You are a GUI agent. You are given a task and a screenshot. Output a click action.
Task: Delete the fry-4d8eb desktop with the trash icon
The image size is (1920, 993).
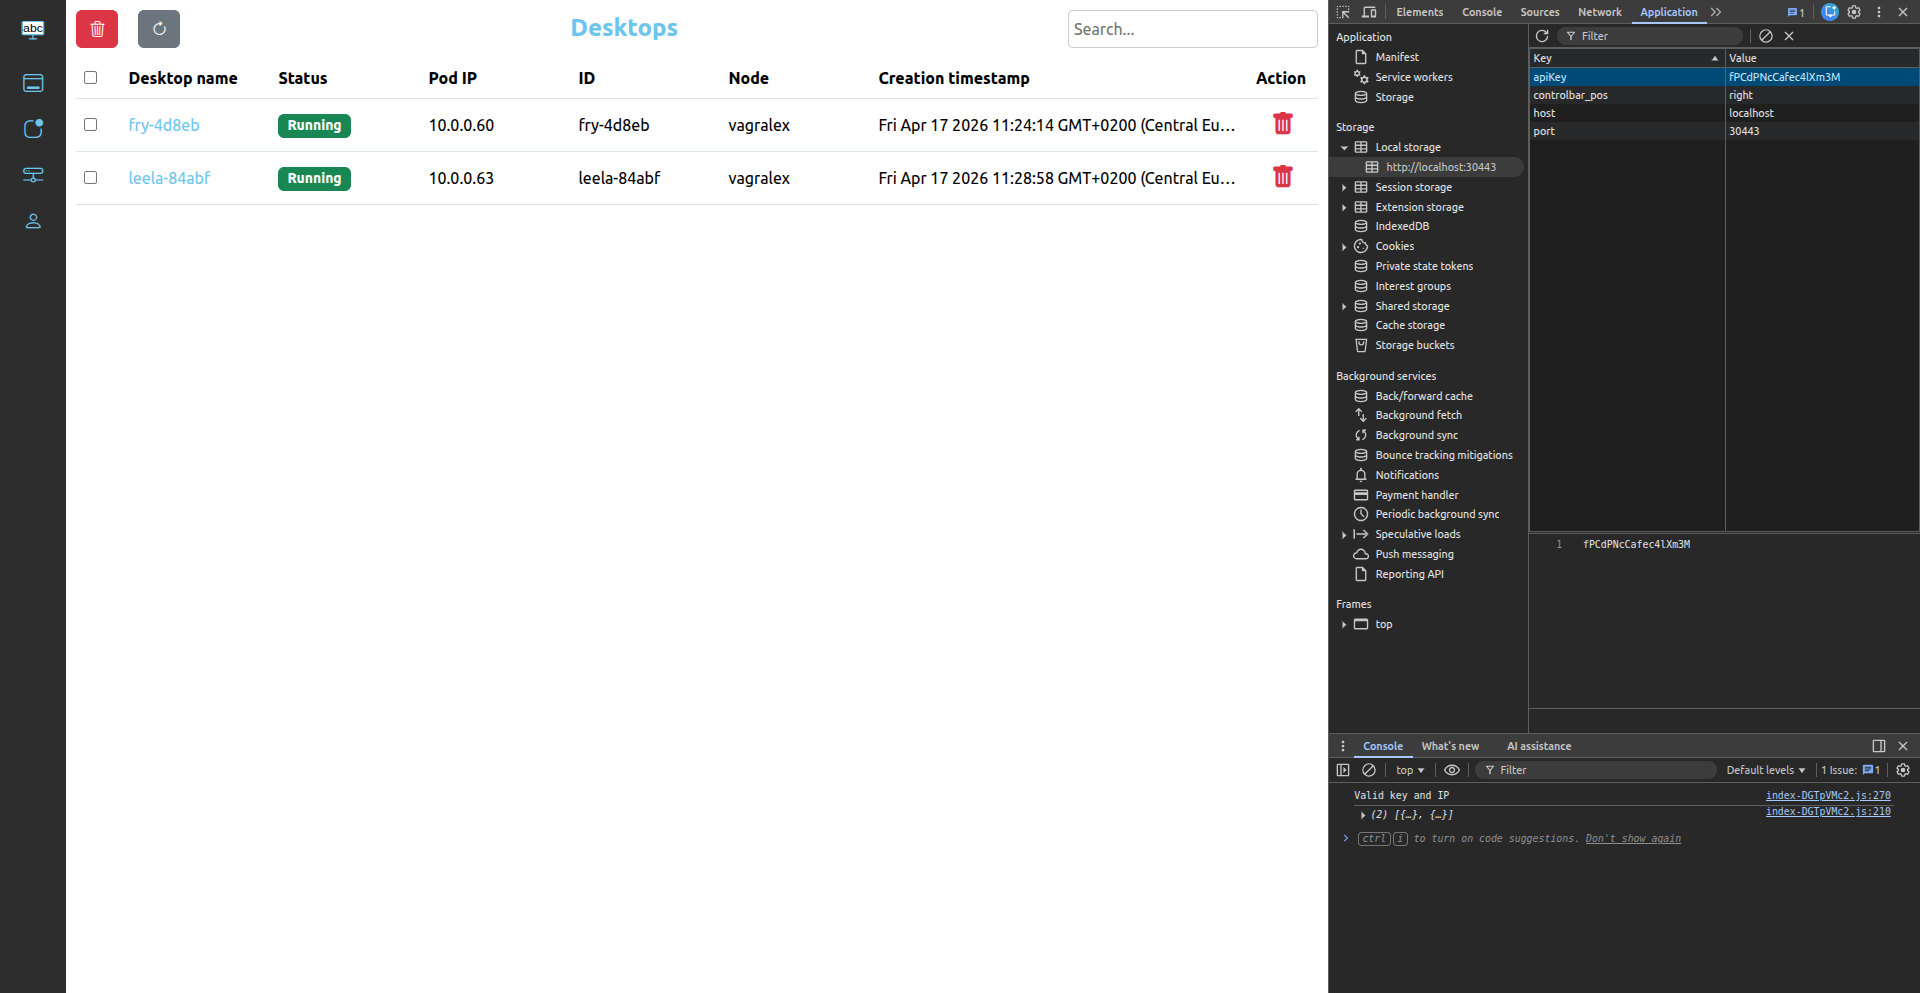[x=1282, y=124]
